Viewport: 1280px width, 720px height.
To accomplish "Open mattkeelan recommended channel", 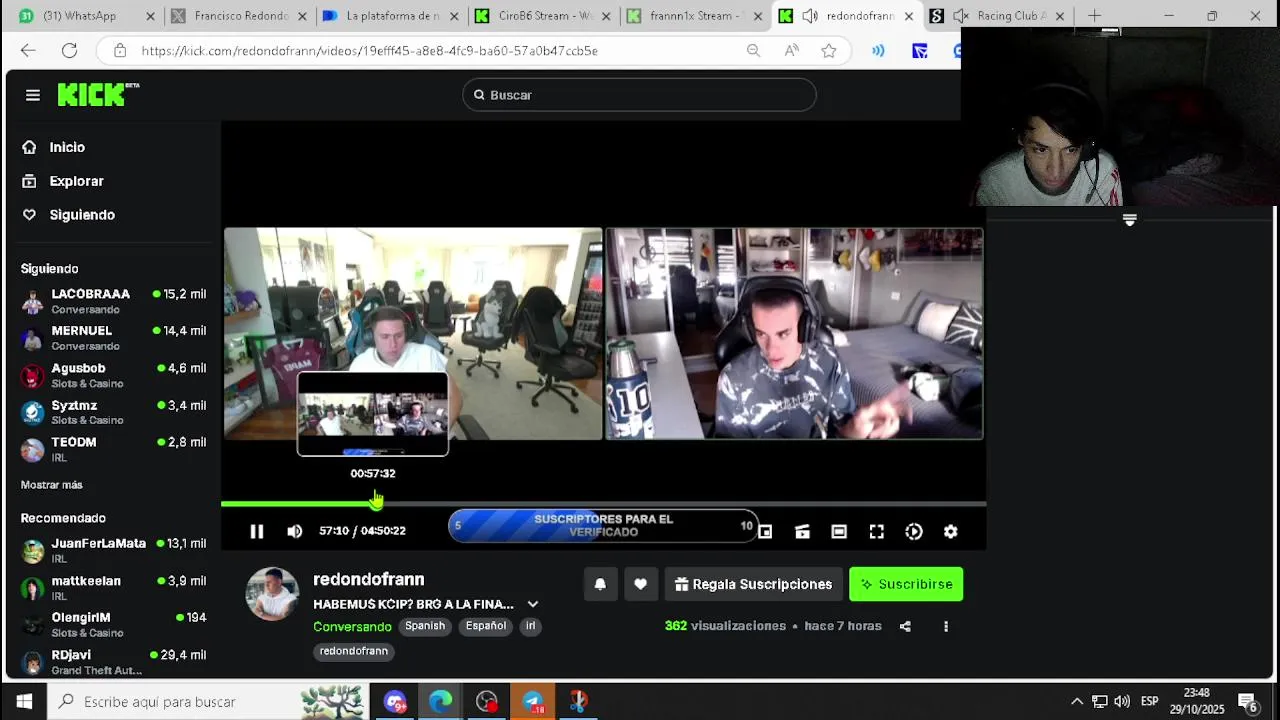I will [x=113, y=588].
